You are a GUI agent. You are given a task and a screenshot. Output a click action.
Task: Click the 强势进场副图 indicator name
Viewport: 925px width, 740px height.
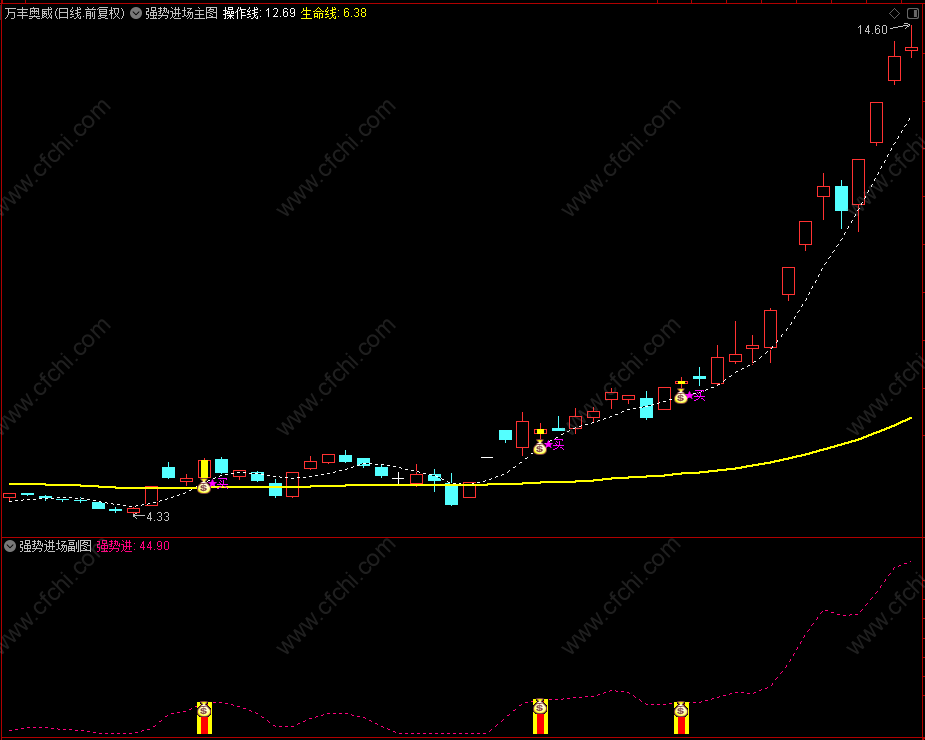[55, 546]
